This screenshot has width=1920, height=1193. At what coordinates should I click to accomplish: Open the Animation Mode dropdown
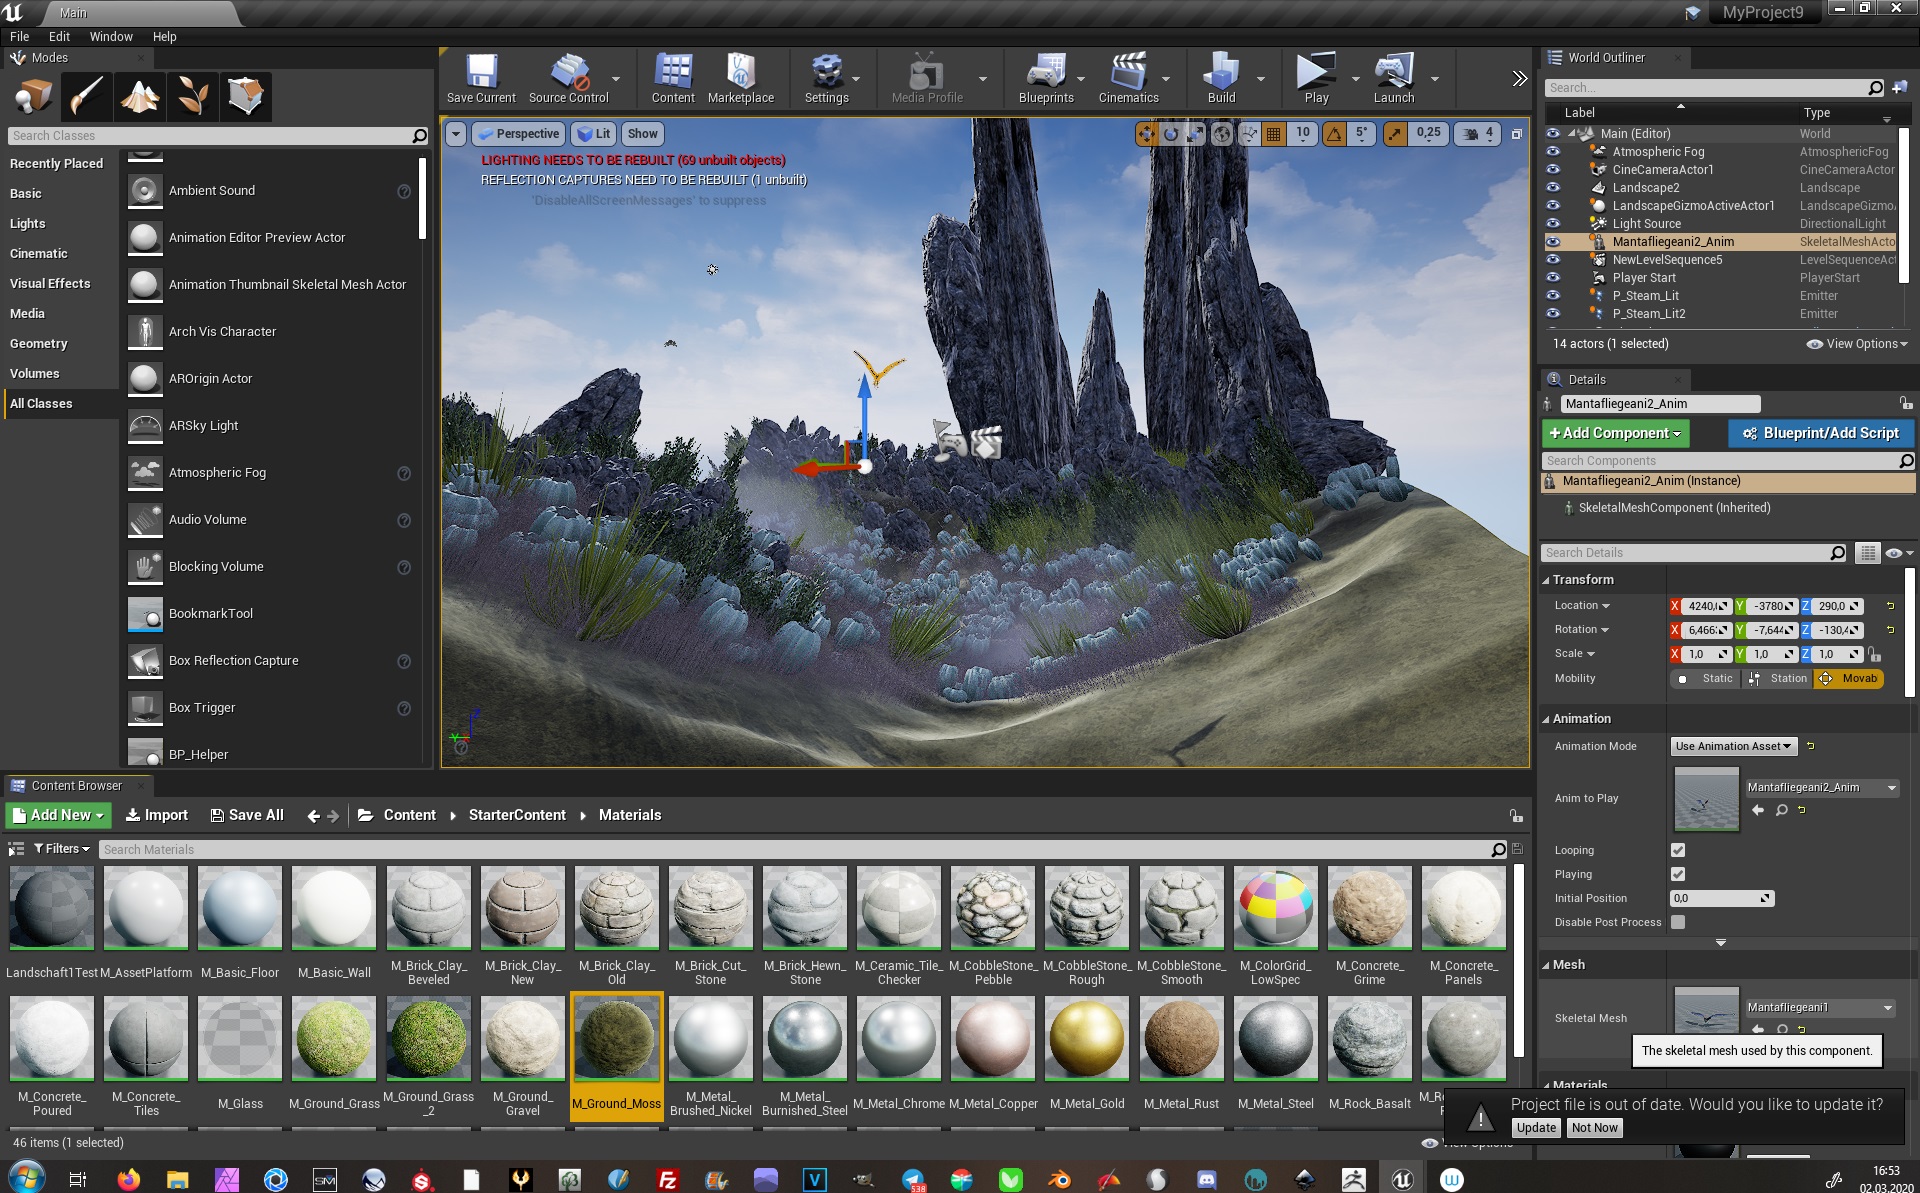click(1733, 746)
